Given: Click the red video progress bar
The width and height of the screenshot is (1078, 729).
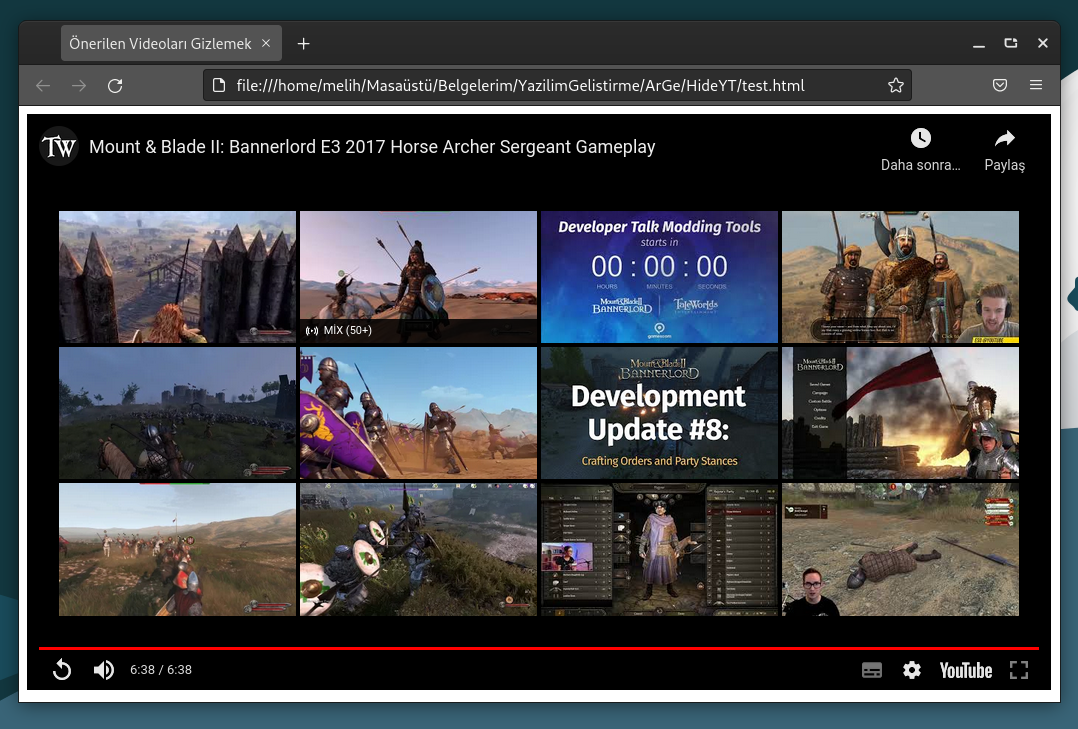Looking at the screenshot, I should (x=539, y=648).
